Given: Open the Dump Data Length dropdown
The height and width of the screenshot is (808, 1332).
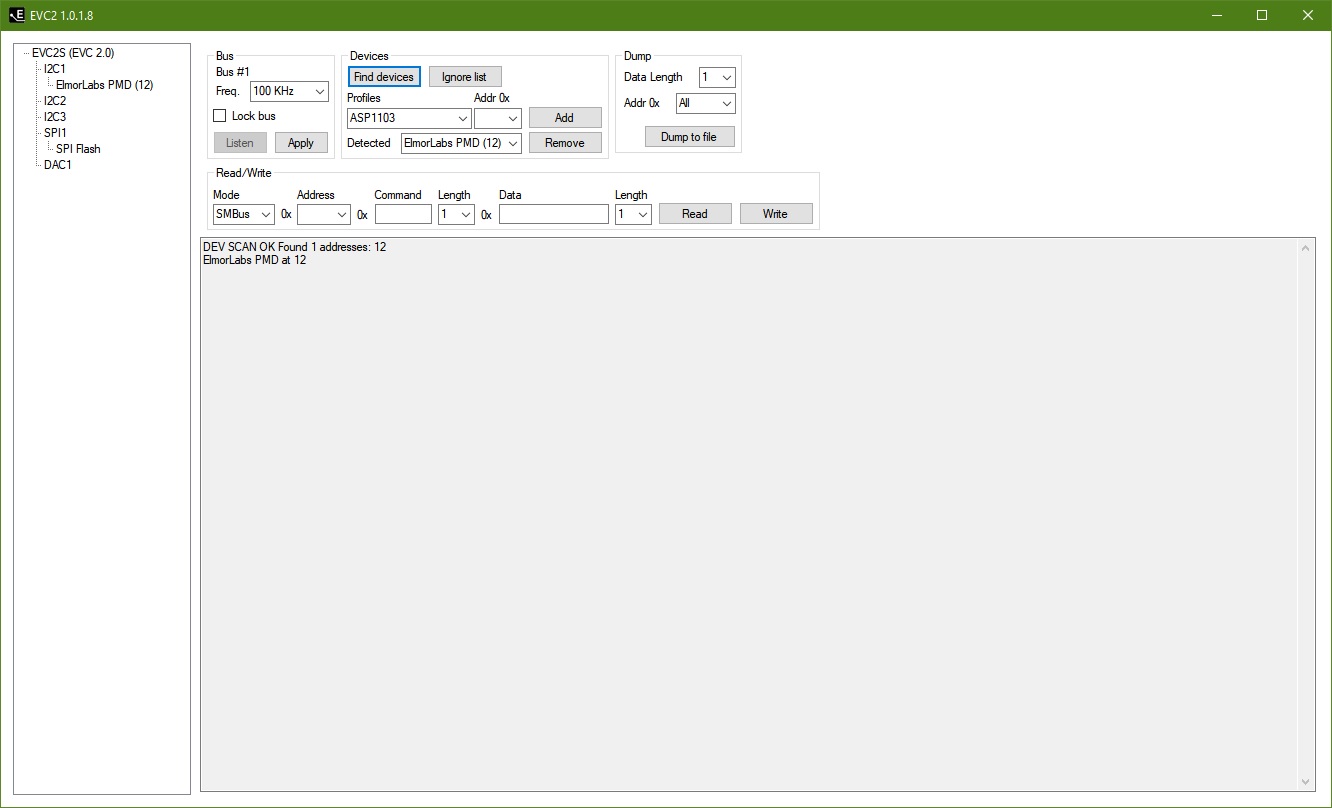Looking at the screenshot, I should pos(717,77).
